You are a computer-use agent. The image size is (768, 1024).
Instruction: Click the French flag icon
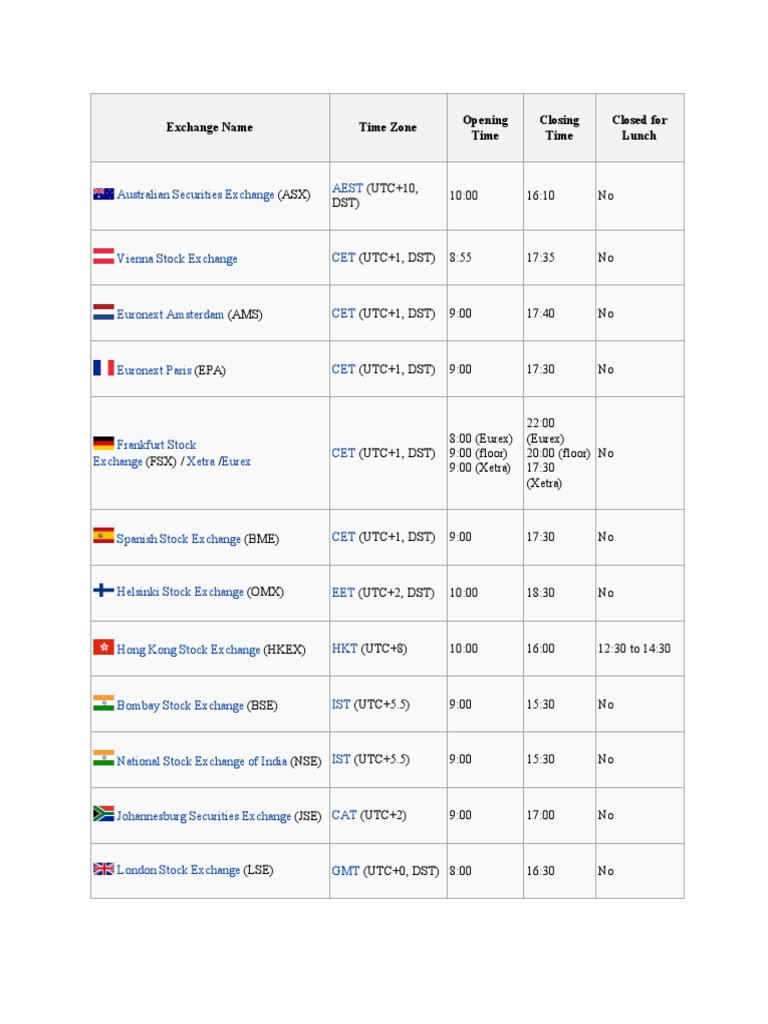103,368
